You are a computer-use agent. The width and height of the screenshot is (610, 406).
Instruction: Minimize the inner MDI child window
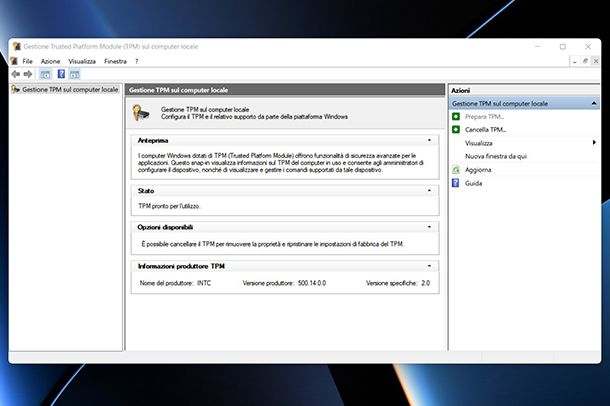pyautogui.click(x=575, y=61)
